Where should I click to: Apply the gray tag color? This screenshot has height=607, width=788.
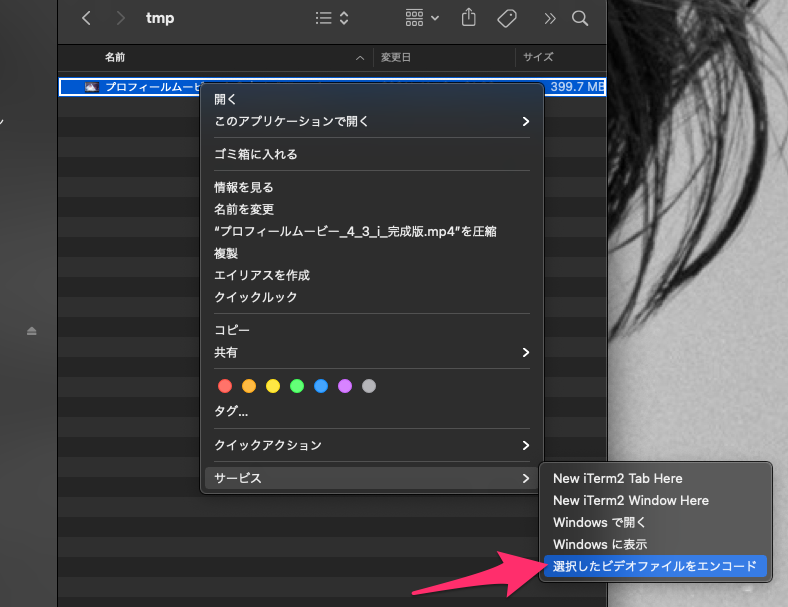(369, 386)
